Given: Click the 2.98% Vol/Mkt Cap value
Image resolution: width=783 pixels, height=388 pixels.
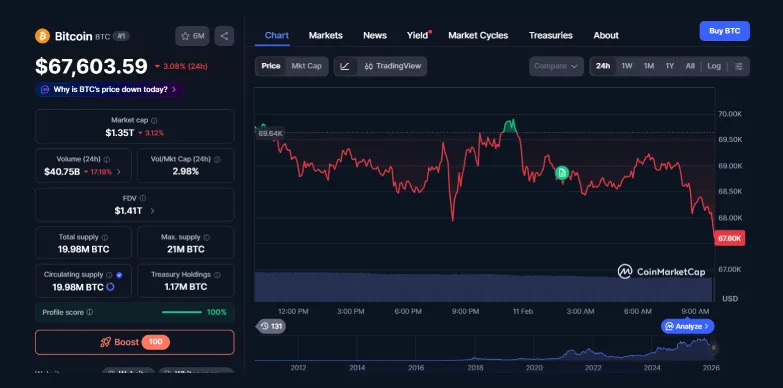Looking at the screenshot, I should coord(186,172).
